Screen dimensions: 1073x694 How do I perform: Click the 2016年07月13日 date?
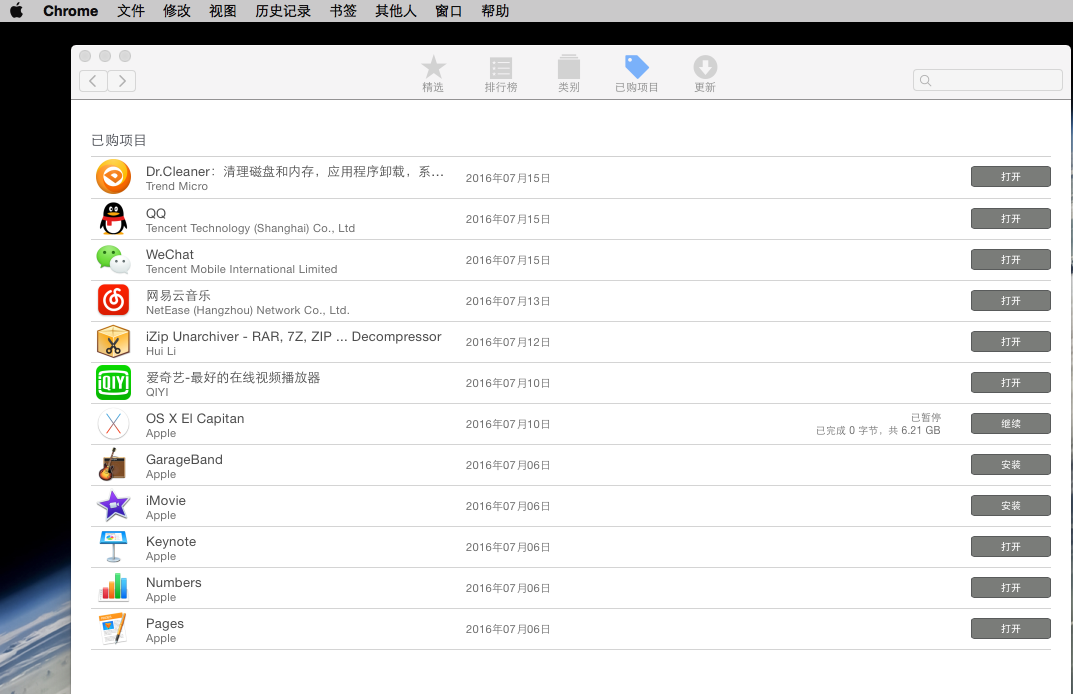tap(508, 301)
